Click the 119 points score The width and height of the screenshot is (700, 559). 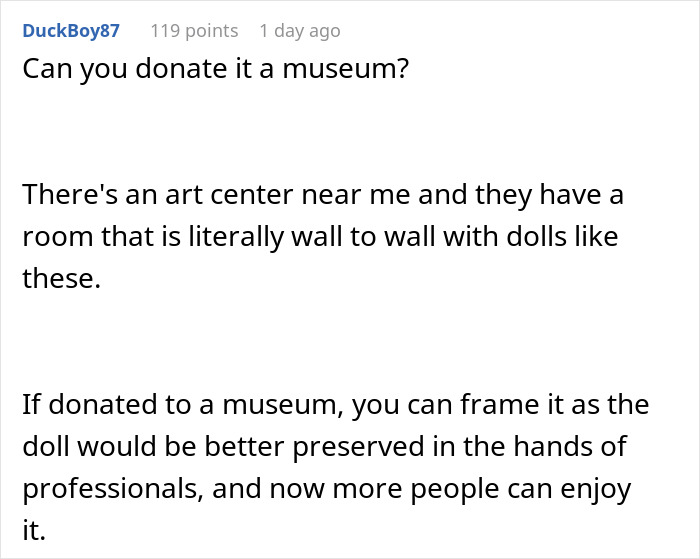[194, 31]
